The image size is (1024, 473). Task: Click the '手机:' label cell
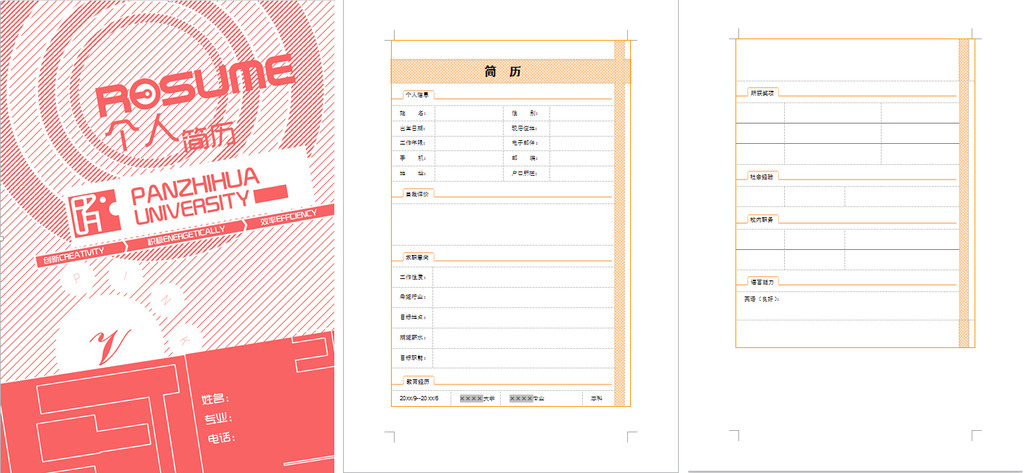pyautogui.click(x=413, y=158)
